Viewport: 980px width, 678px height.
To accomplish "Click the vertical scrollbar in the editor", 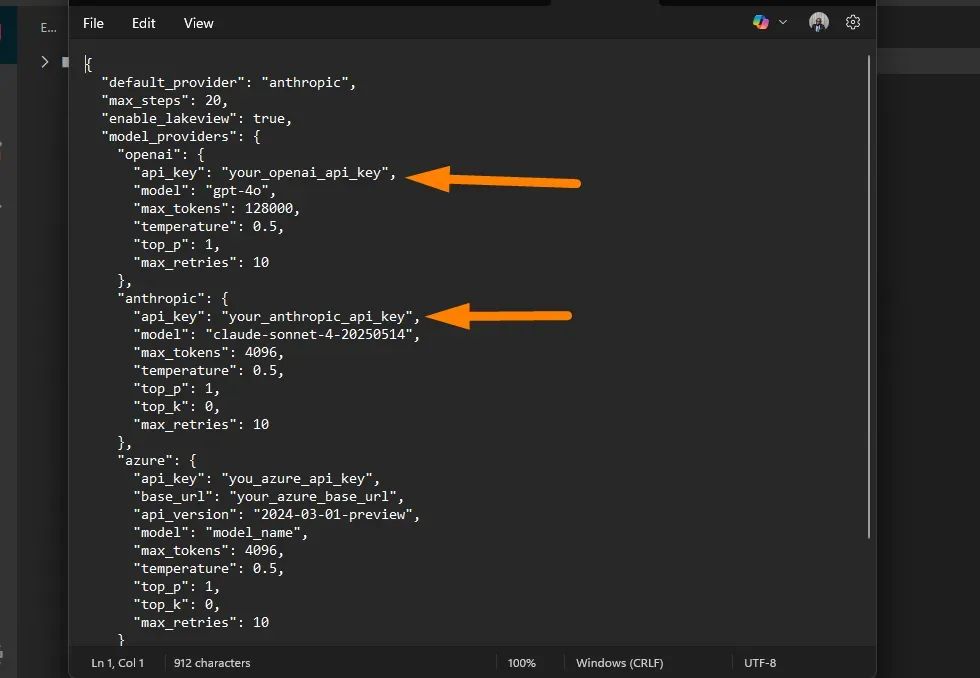I will pyautogui.click(x=869, y=300).
